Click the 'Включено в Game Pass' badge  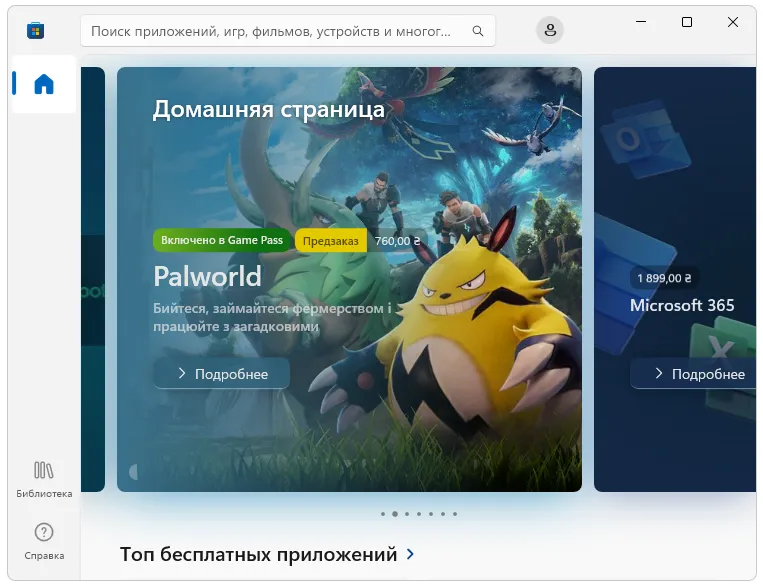pos(222,240)
